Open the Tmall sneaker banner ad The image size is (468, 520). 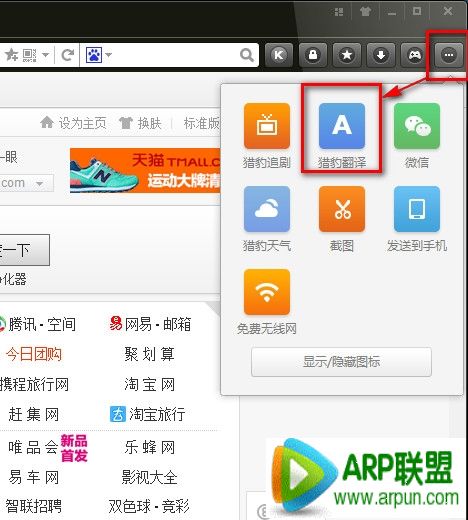click(145, 170)
